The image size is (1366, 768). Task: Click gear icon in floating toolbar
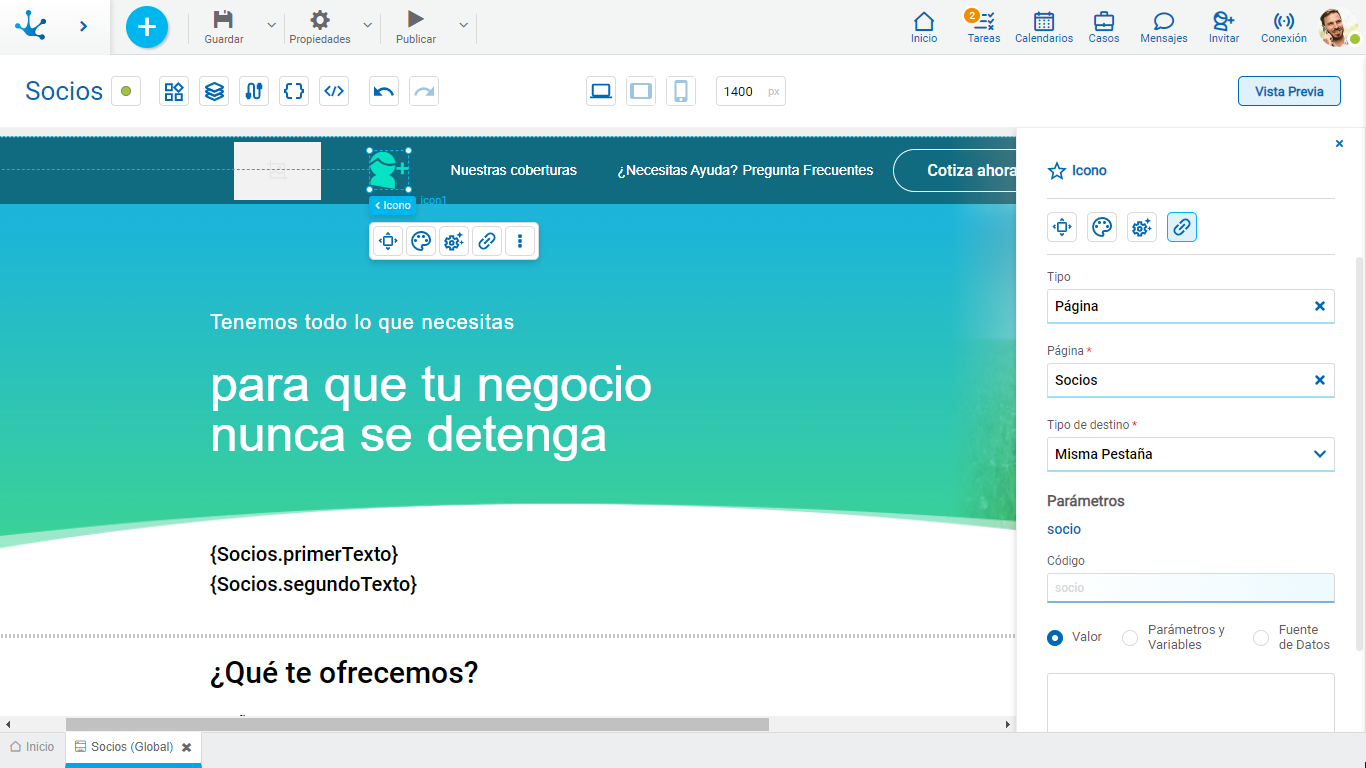(454, 241)
